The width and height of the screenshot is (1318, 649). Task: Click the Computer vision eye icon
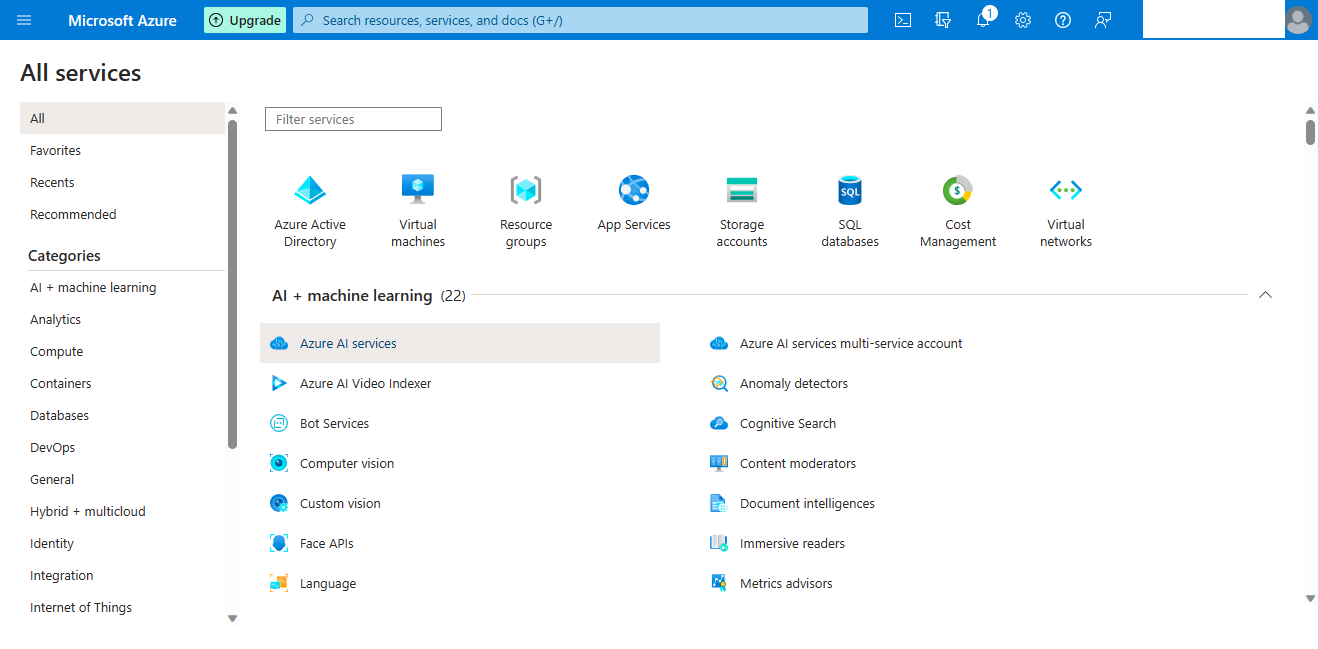click(x=279, y=463)
